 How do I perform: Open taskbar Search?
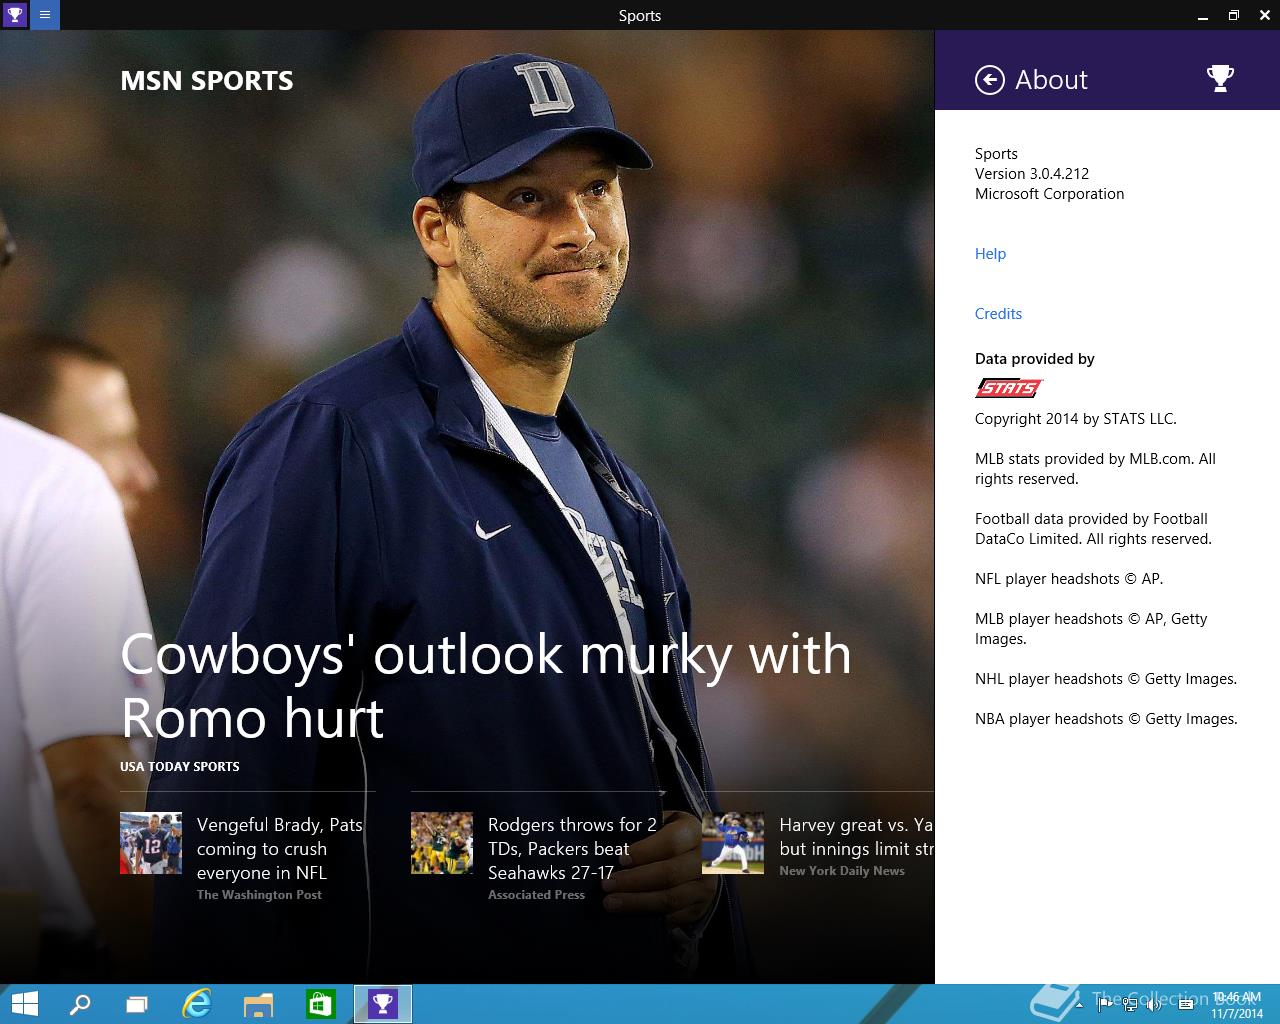tap(80, 1004)
